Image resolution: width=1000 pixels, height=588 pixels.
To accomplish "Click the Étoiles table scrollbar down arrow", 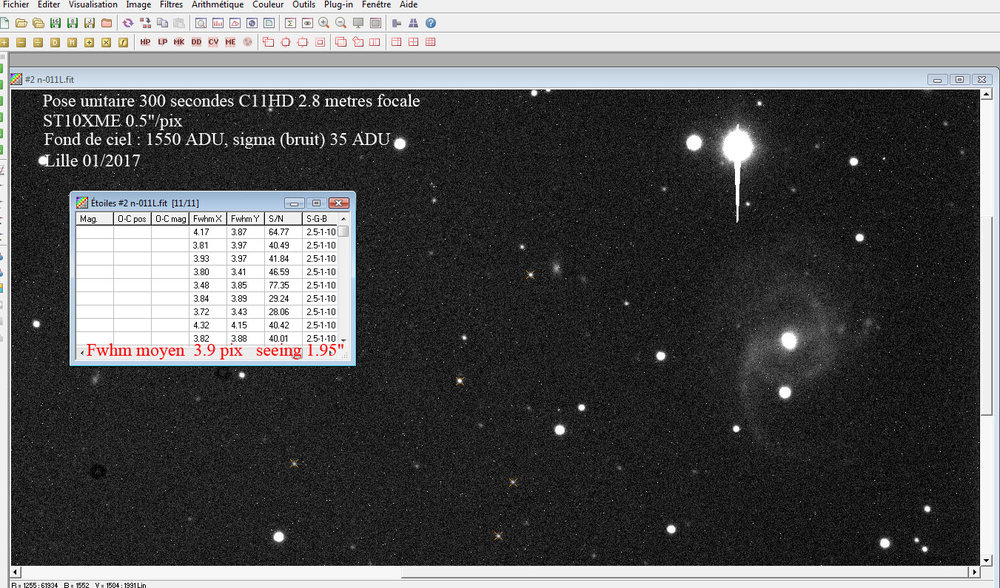I will [344, 340].
